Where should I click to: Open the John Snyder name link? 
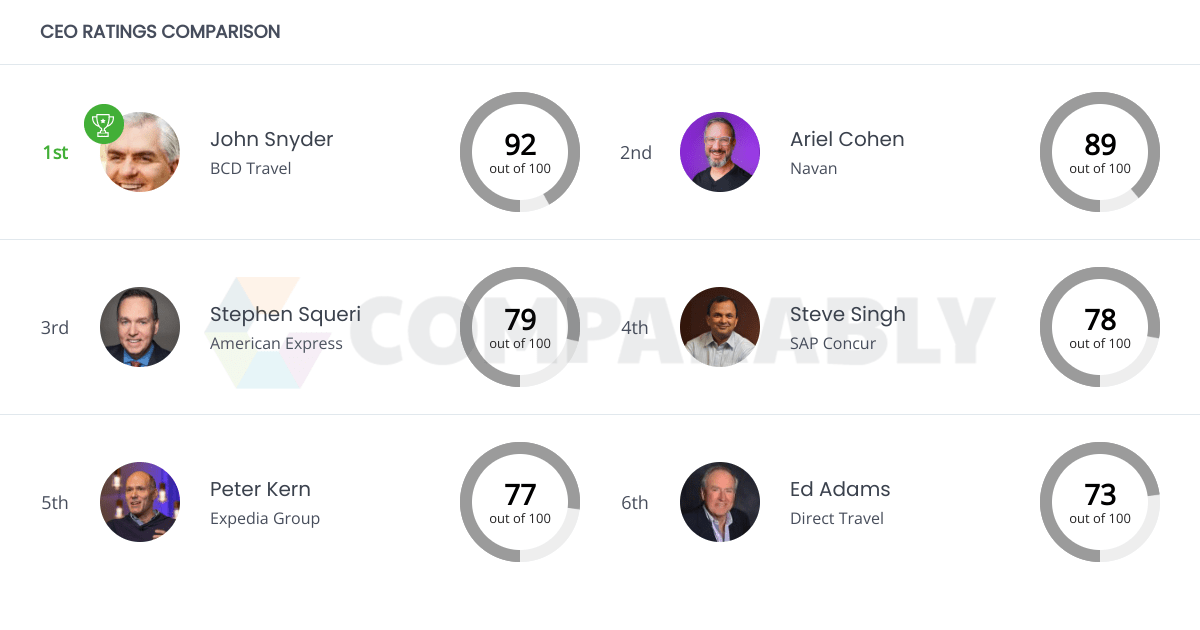click(x=271, y=139)
